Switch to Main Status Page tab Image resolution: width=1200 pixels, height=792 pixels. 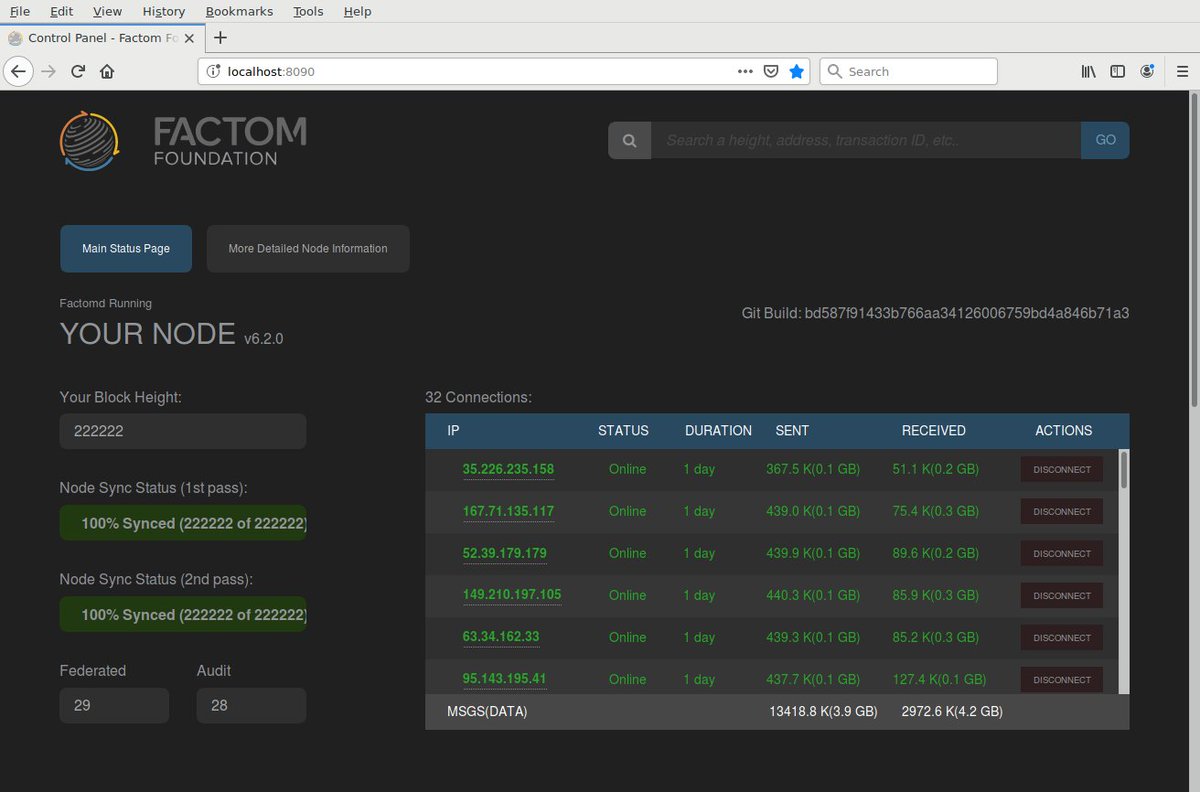click(x=126, y=249)
